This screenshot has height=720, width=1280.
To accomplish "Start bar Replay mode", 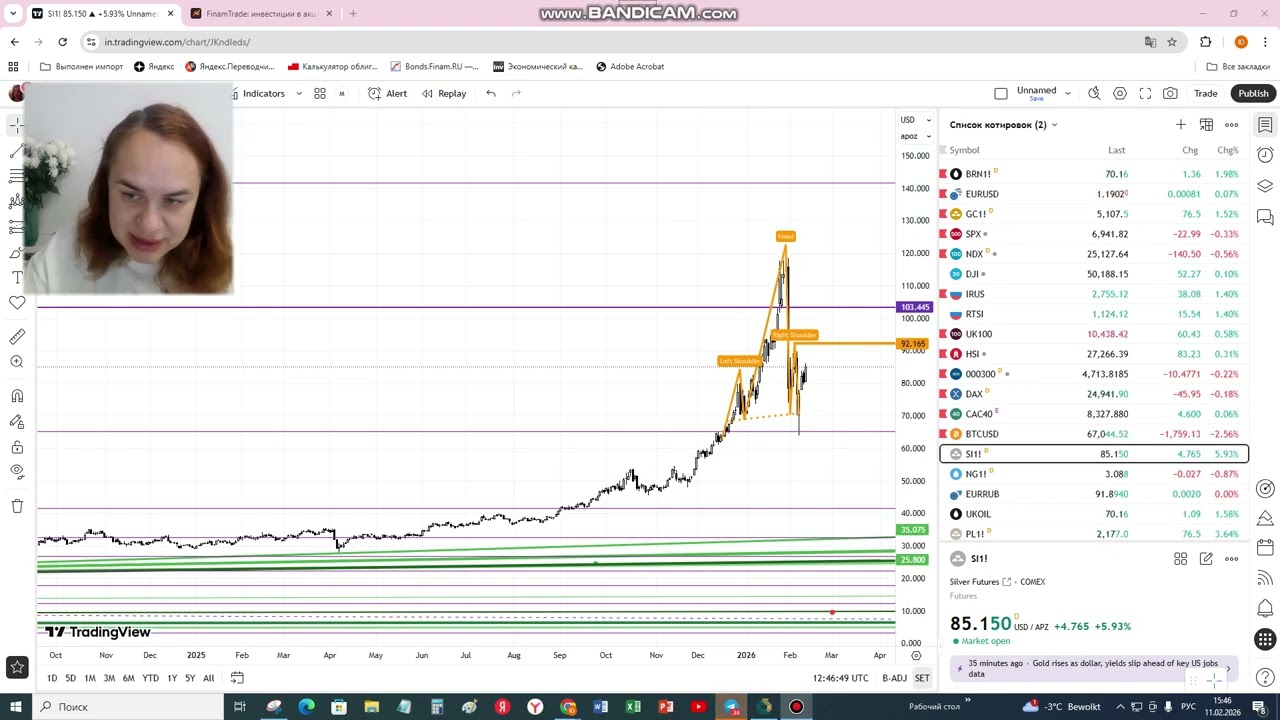I will tap(444, 93).
